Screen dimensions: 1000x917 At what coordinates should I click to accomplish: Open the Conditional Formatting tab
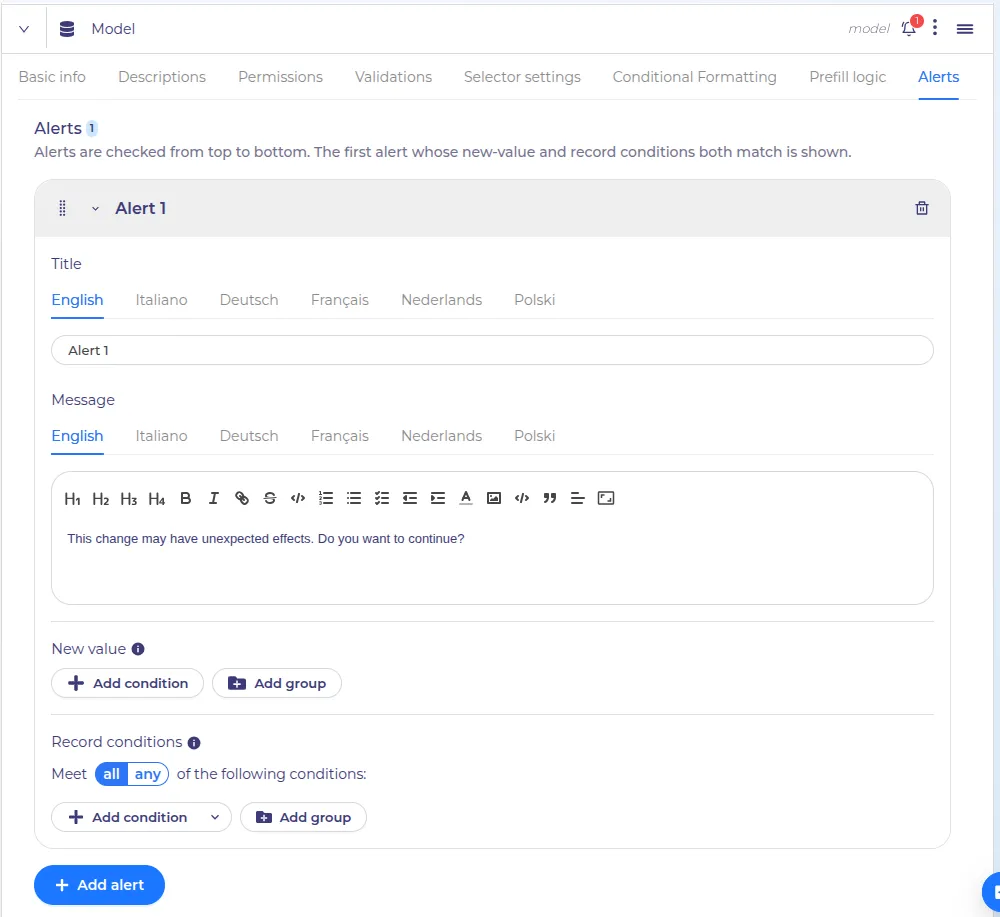click(695, 77)
